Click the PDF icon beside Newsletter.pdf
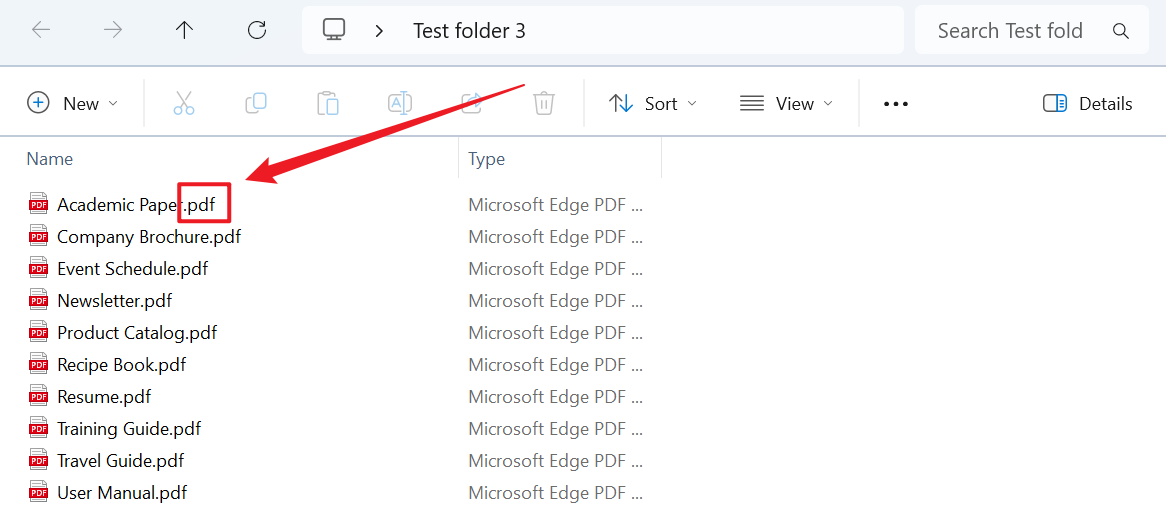Viewport: 1166px width, 532px height. point(39,301)
